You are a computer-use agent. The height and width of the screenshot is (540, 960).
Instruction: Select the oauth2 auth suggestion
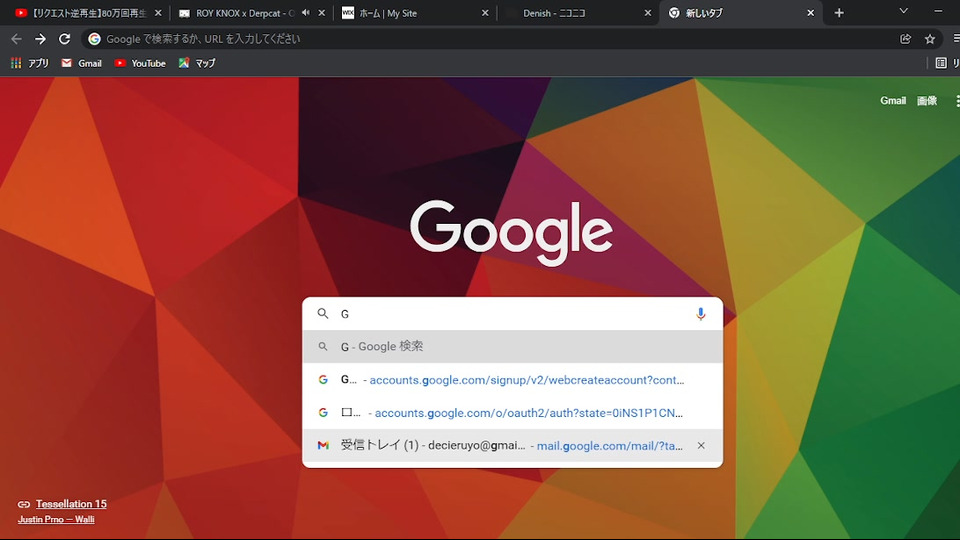pyautogui.click(x=512, y=413)
